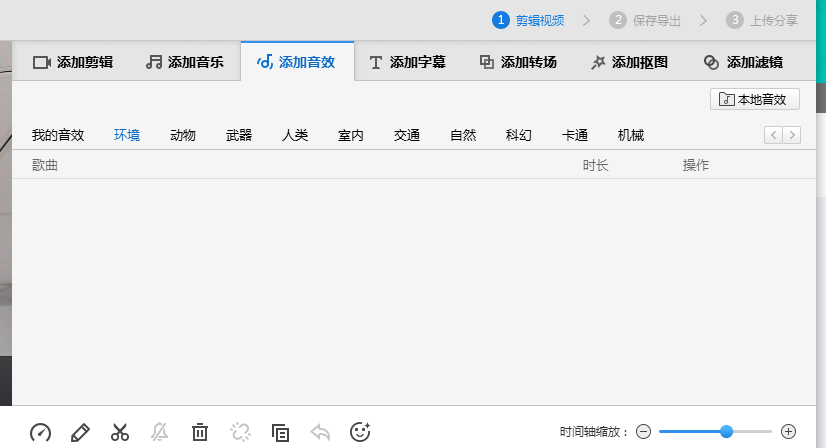826x448 pixels.
Task: Go to step 3 上传分享
Action: pyautogui.click(x=762, y=21)
